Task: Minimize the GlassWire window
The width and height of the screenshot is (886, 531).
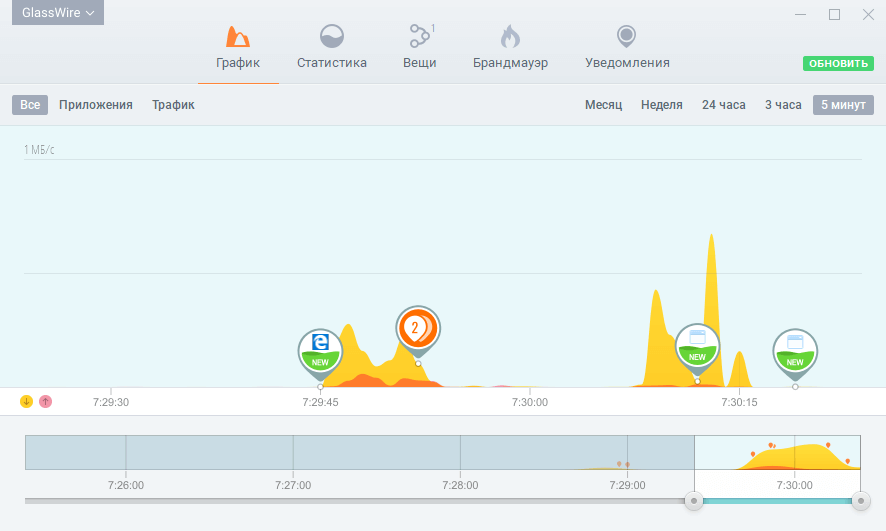Action: coord(801,15)
